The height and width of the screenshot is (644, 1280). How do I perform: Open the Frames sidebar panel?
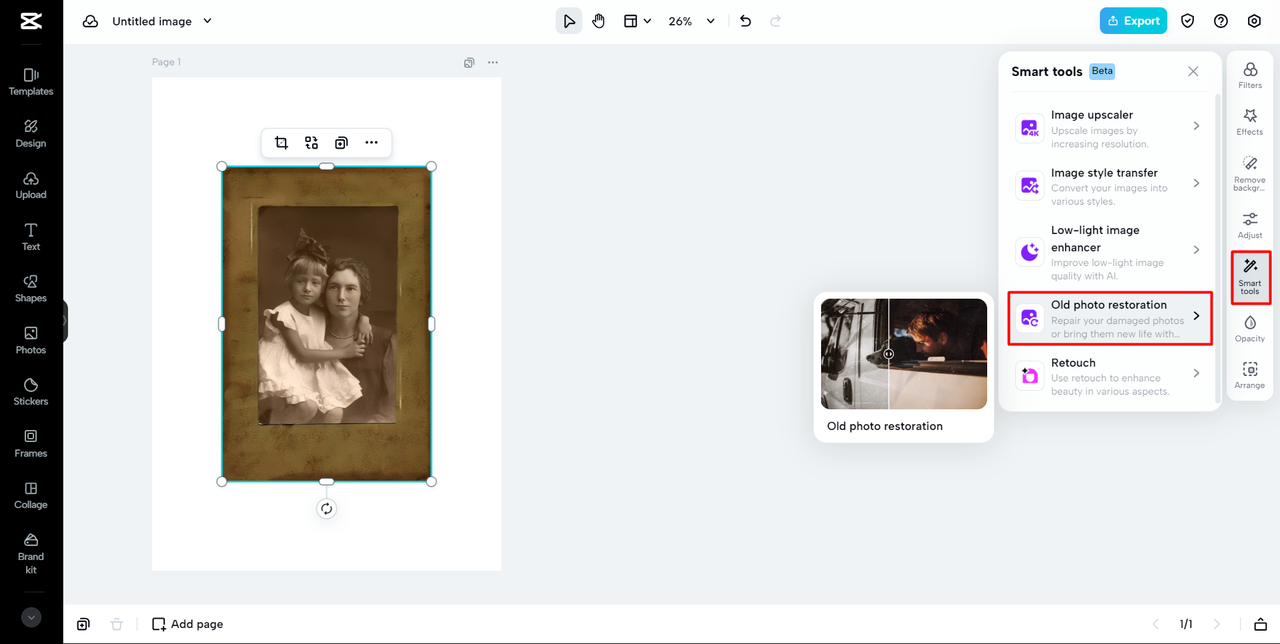click(31, 444)
